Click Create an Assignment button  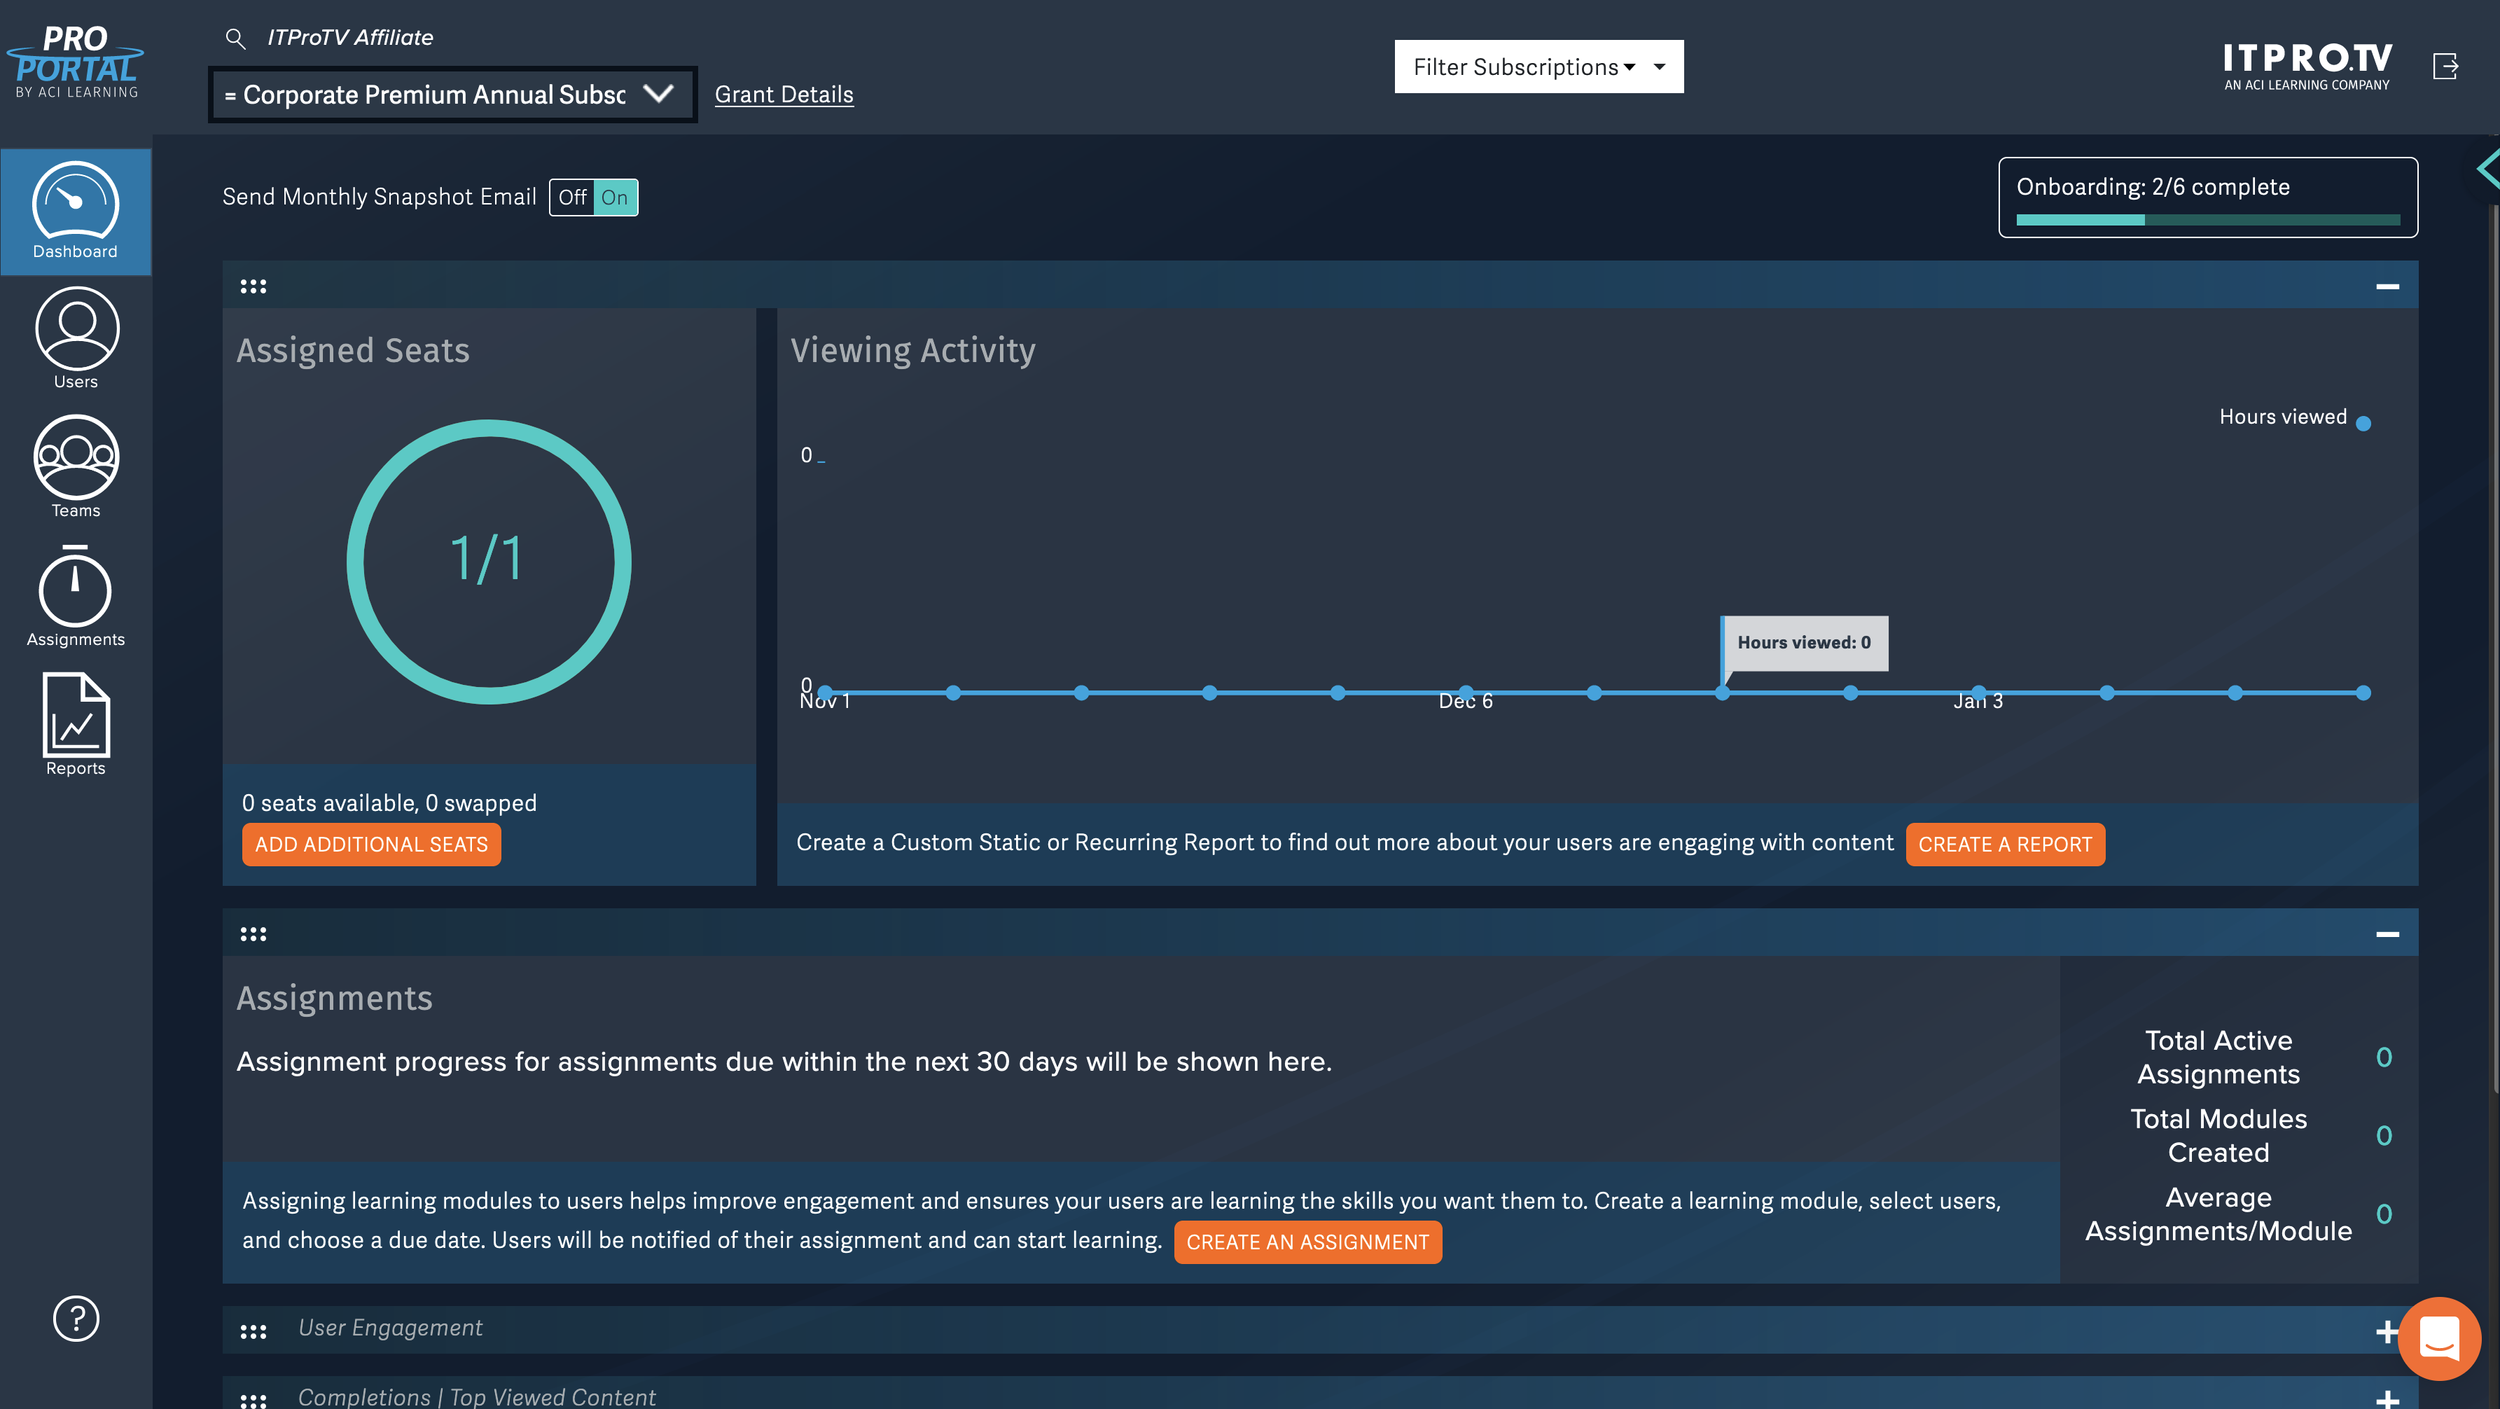point(1307,1241)
